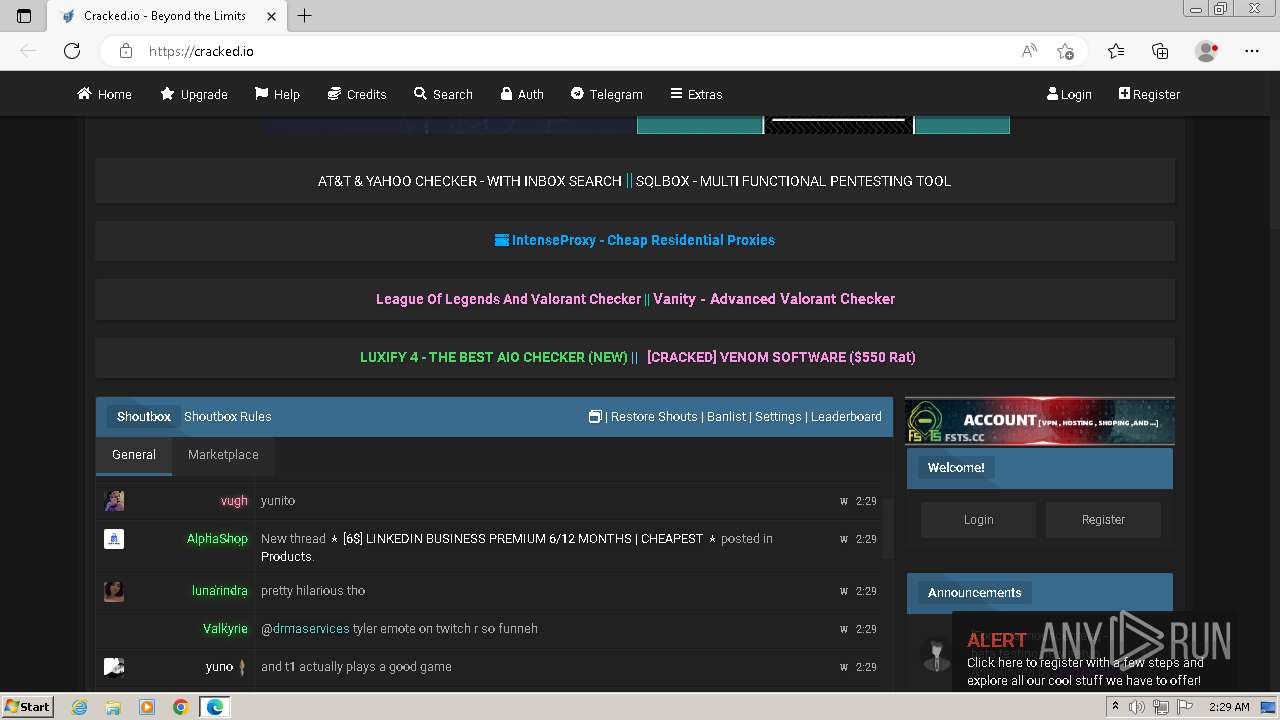Viewport: 1280px width, 720px height.
Task: Open Shoutbox Rules
Action: coord(227,416)
